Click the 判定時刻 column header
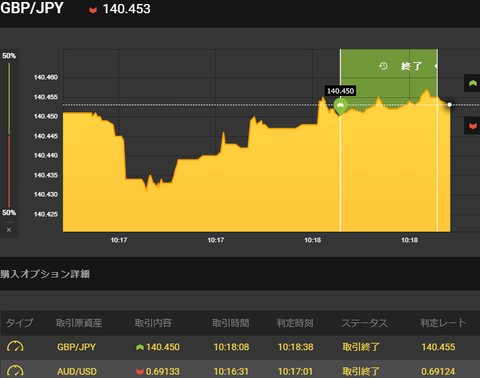Viewport: 480px width, 378px height. (x=295, y=323)
